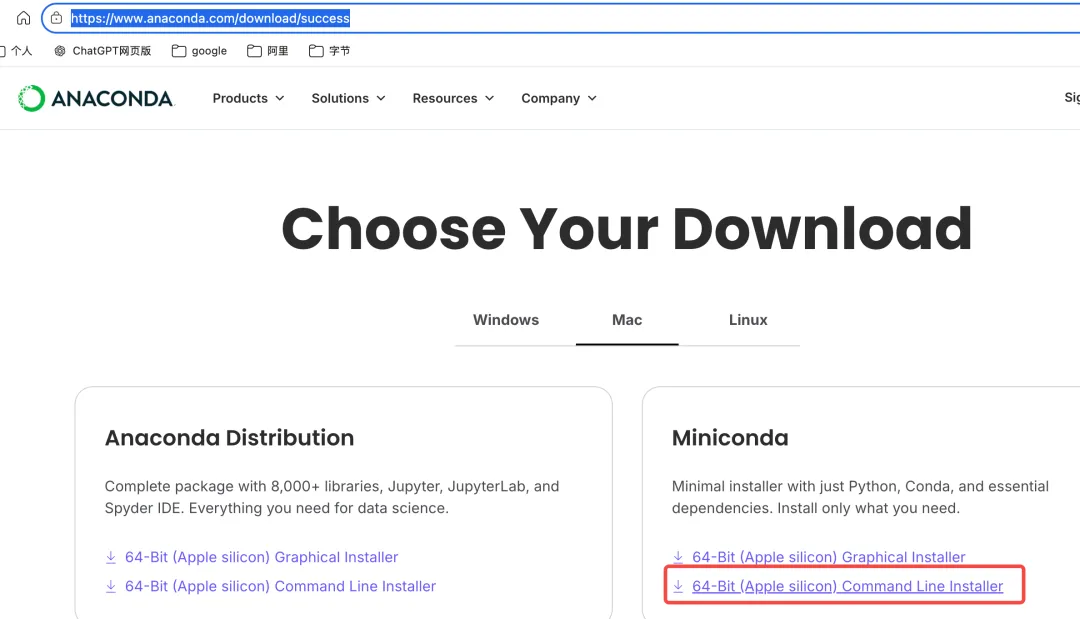Viewport: 1080px width, 619px height.
Task: Download Miniconda Graphical Installer
Action: click(x=819, y=557)
